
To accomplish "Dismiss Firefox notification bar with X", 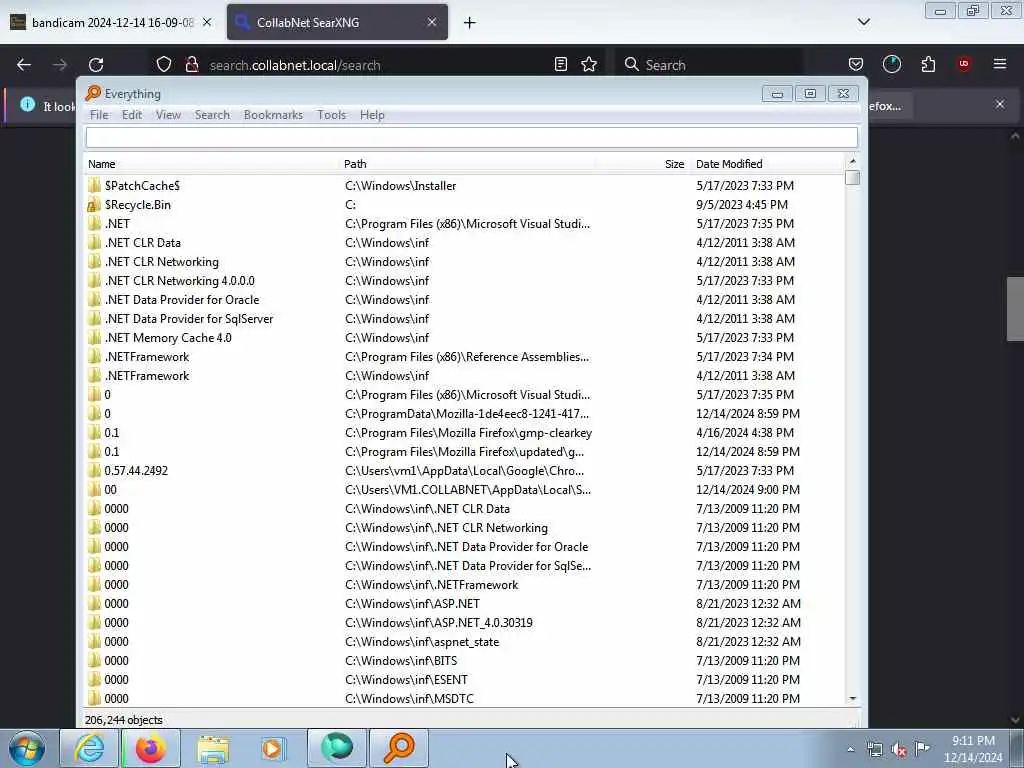I will click(1000, 104).
